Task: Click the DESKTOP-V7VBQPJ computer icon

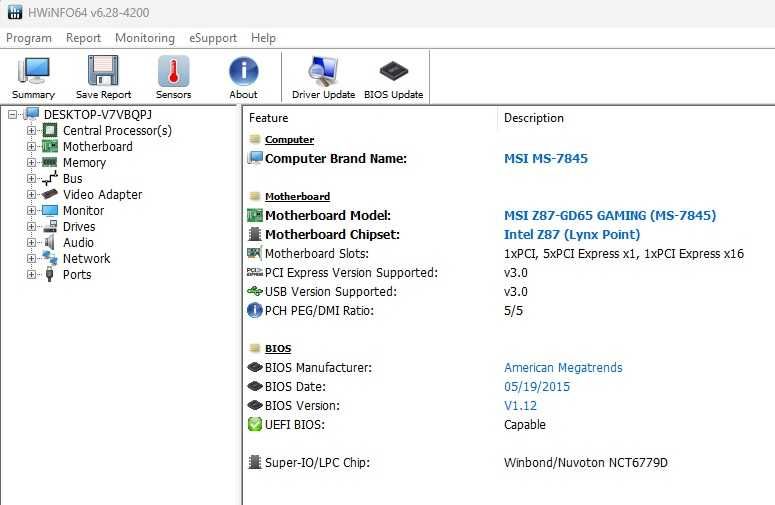Action: pyautogui.click(x=31, y=114)
